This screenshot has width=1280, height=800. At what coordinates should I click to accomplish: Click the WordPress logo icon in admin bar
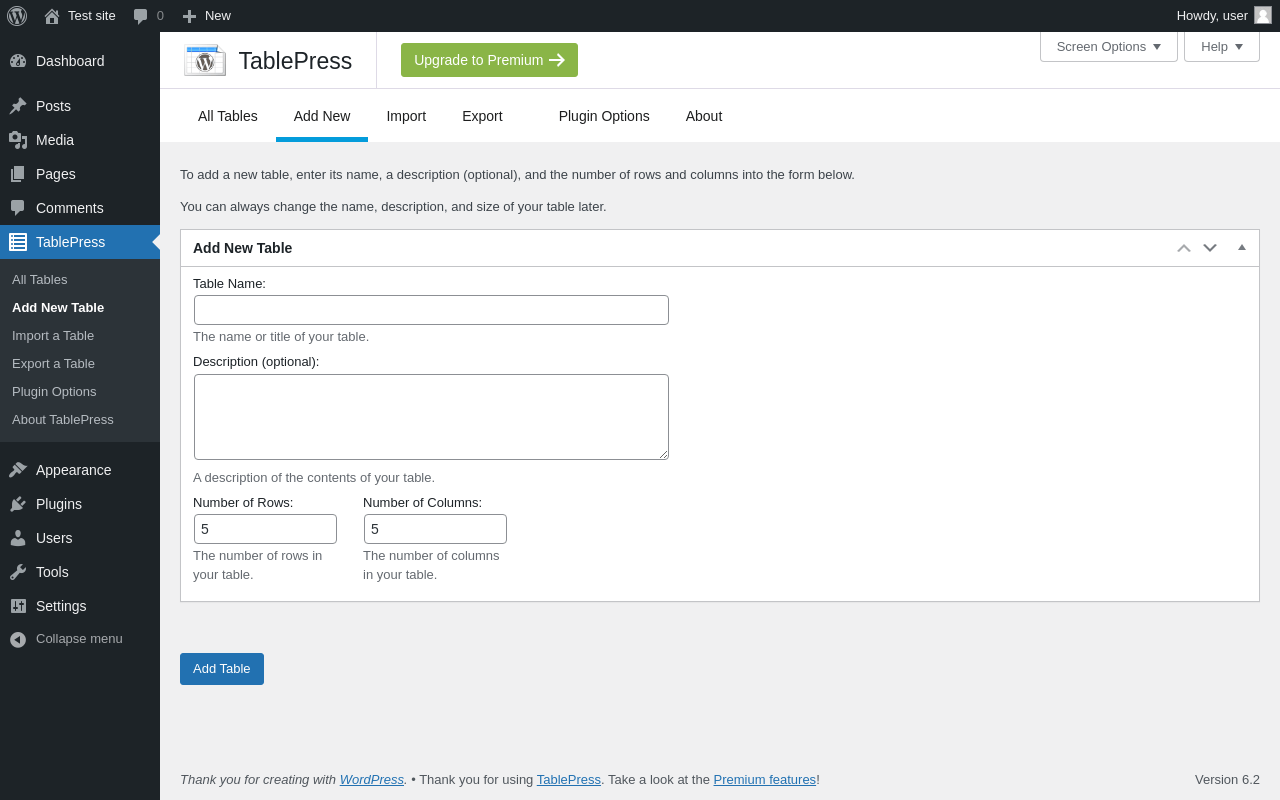pyautogui.click(x=17, y=16)
